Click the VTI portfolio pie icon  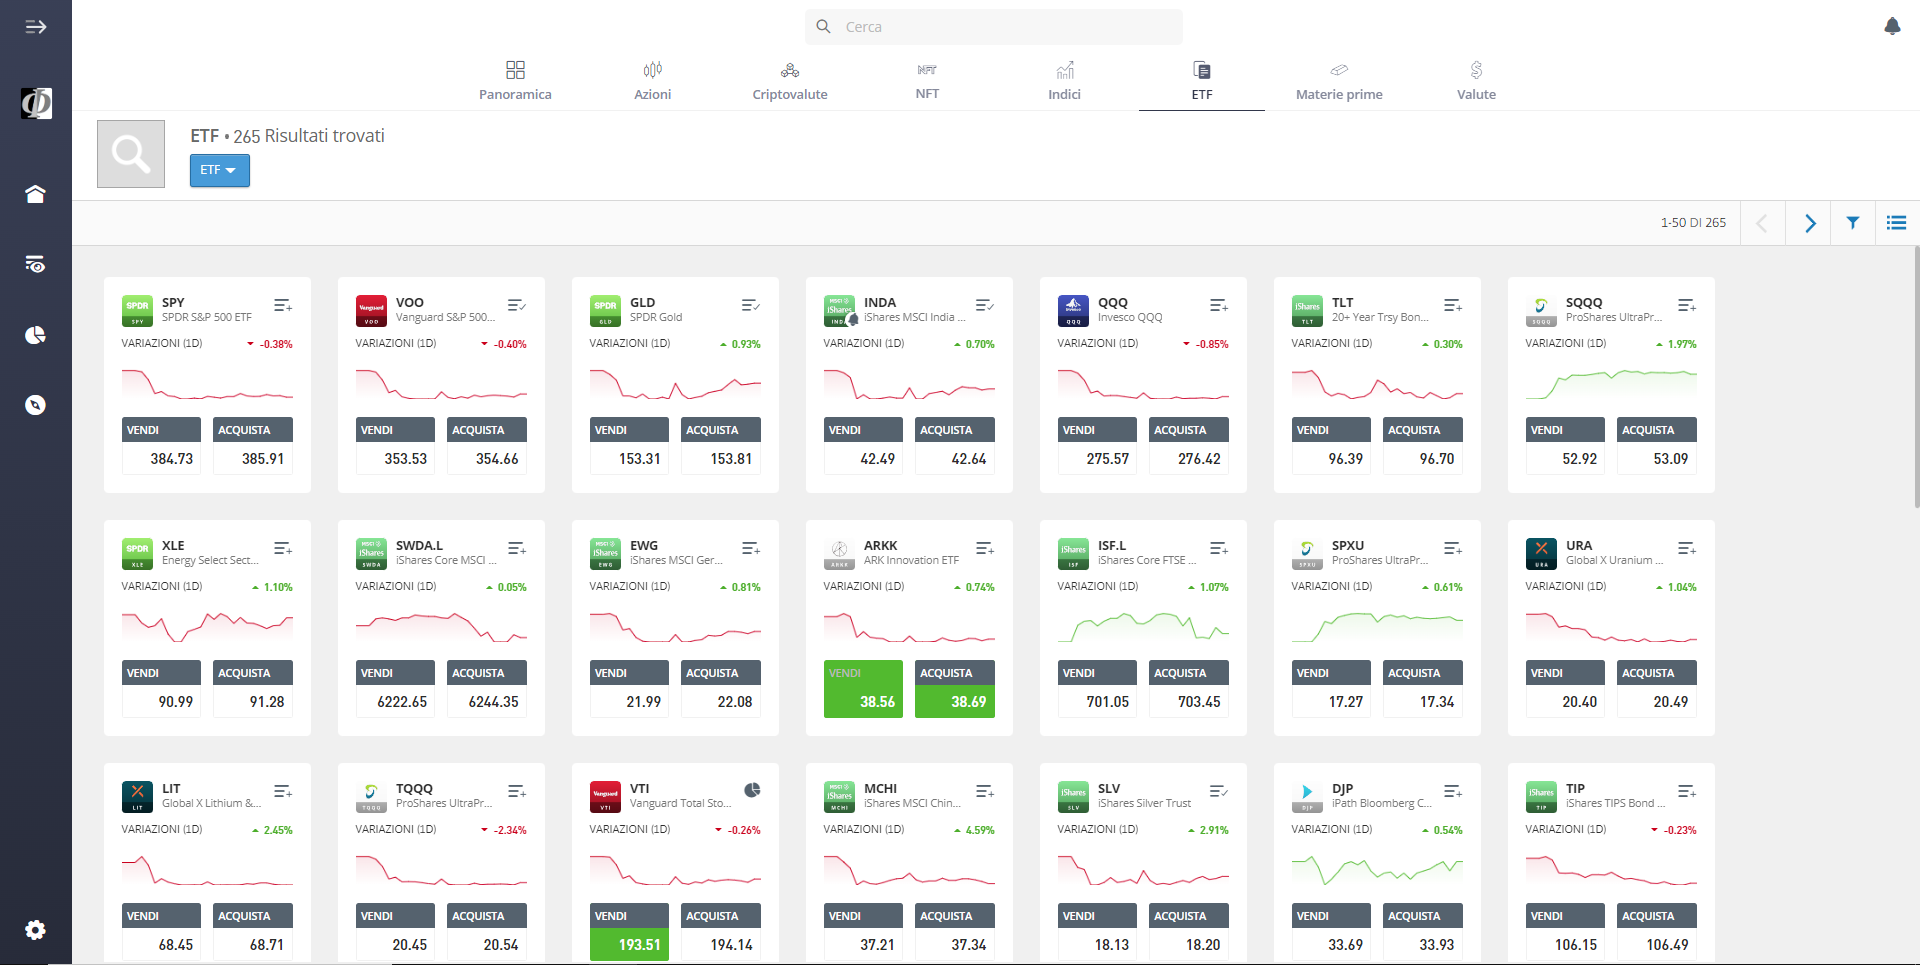tap(752, 790)
